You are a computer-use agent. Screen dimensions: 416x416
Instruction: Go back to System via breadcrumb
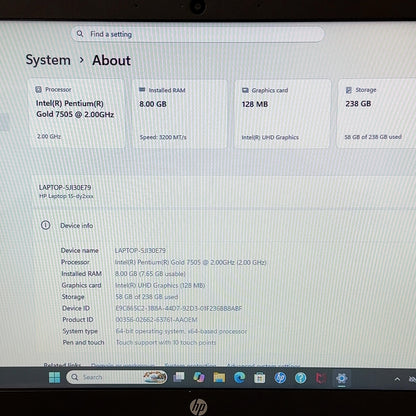(x=48, y=60)
